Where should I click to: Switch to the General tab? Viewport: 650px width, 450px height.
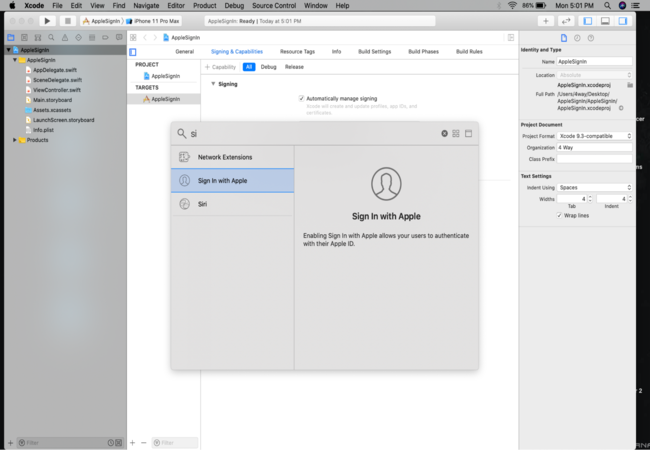[x=184, y=52]
